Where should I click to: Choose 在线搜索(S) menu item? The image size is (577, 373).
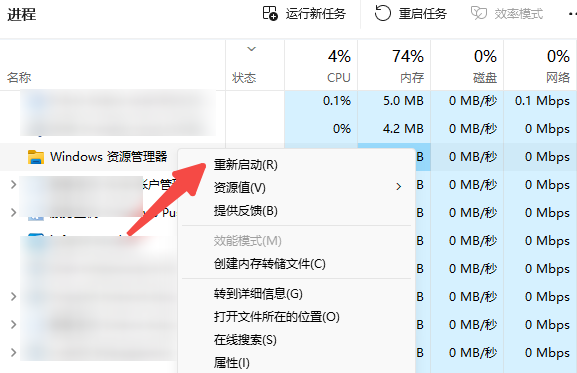(245, 339)
